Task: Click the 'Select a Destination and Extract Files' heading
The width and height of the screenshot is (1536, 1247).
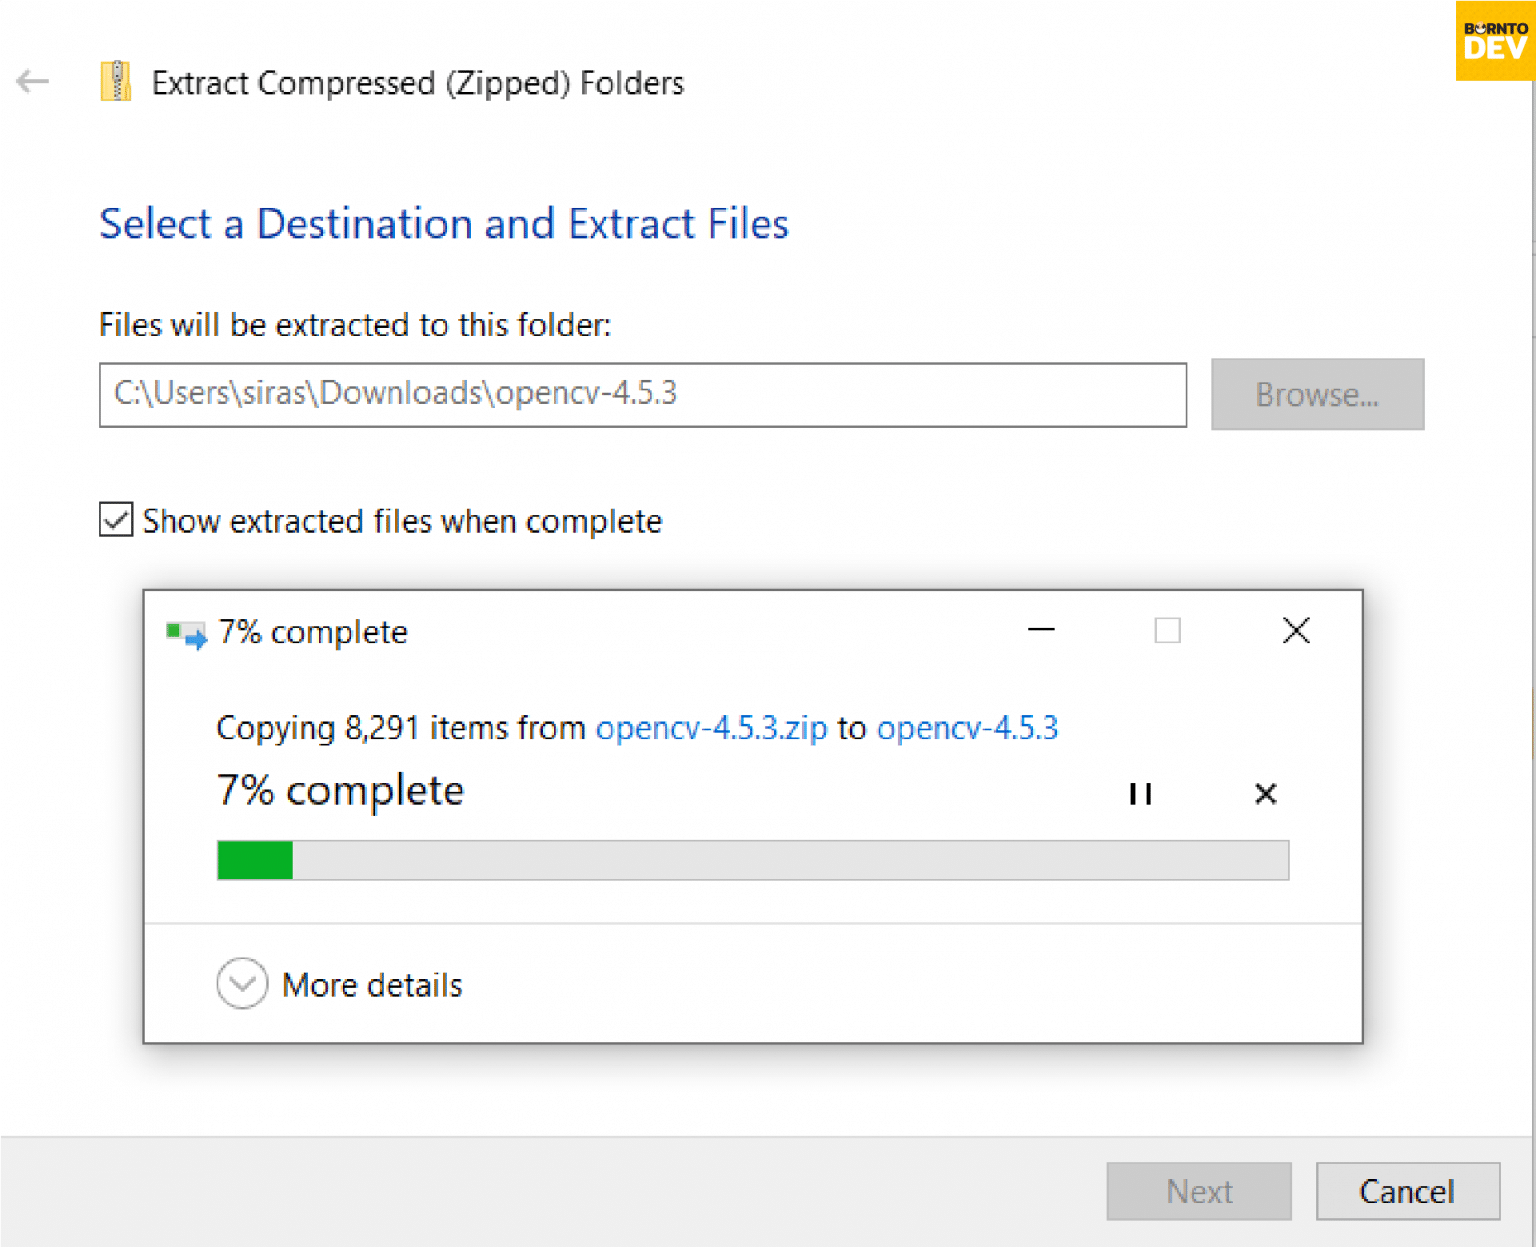Action: [x=443, y=224]
